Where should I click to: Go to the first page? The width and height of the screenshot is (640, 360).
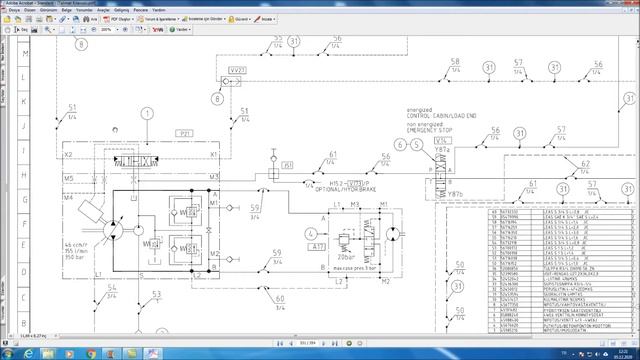point(280,344)
